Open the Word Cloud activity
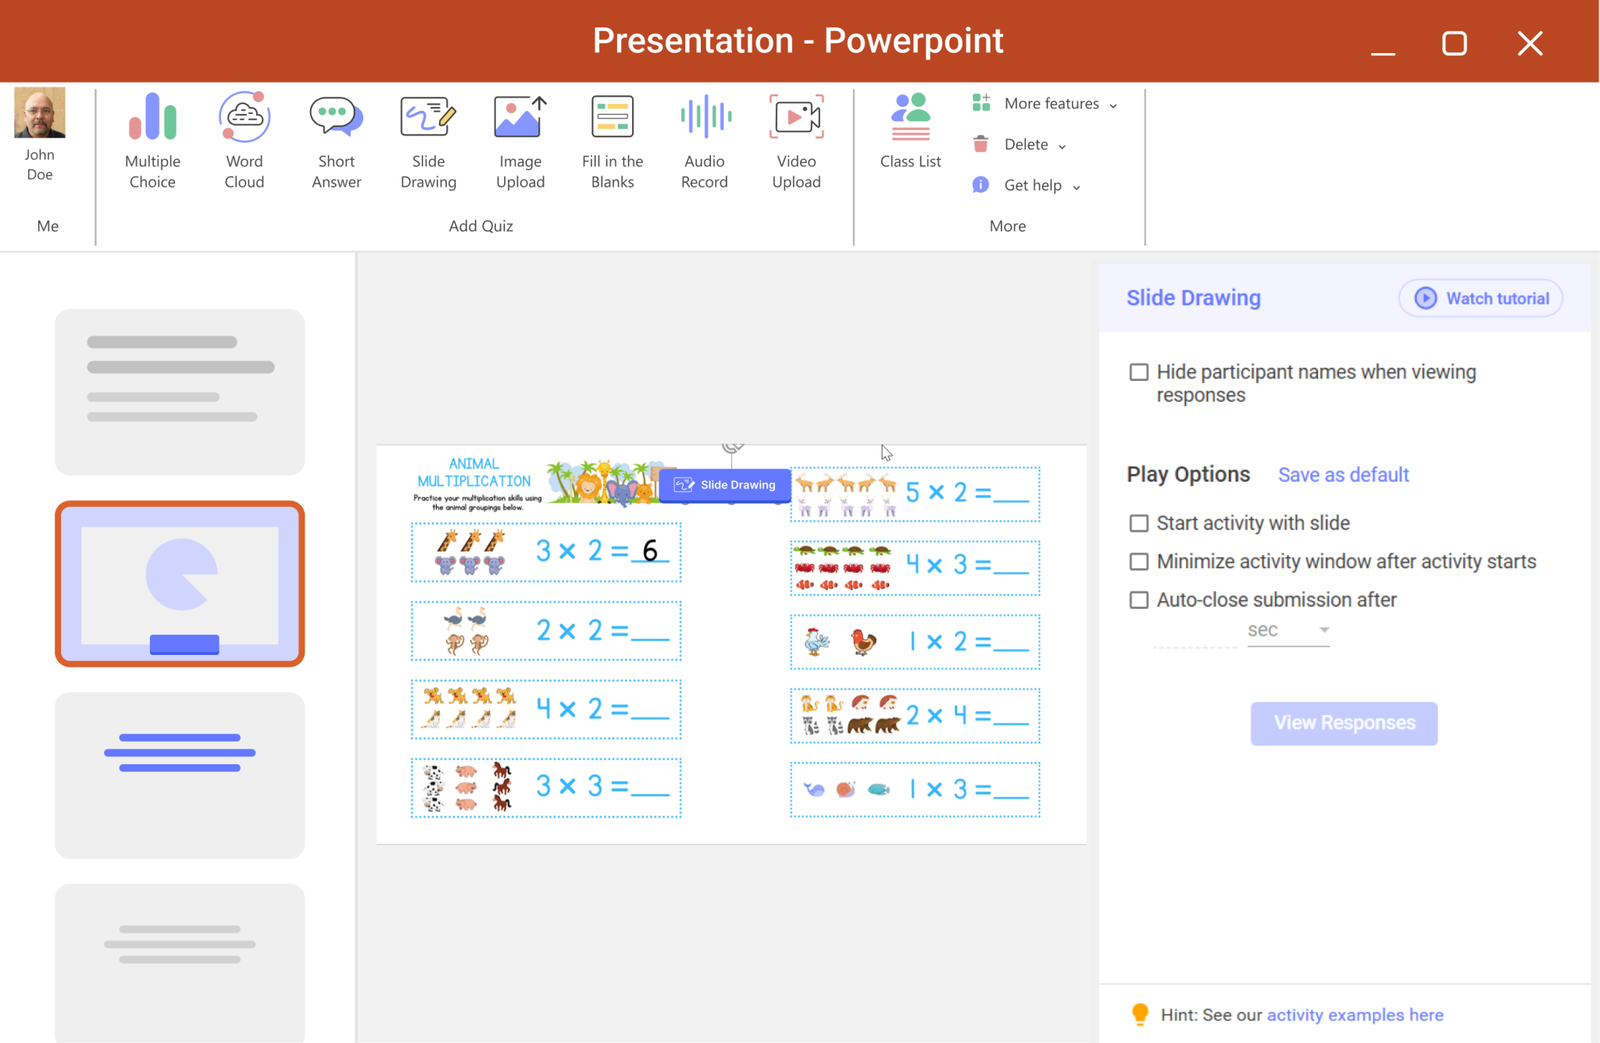This screenshot has height=1043, width=1600. tap(243, 140)
